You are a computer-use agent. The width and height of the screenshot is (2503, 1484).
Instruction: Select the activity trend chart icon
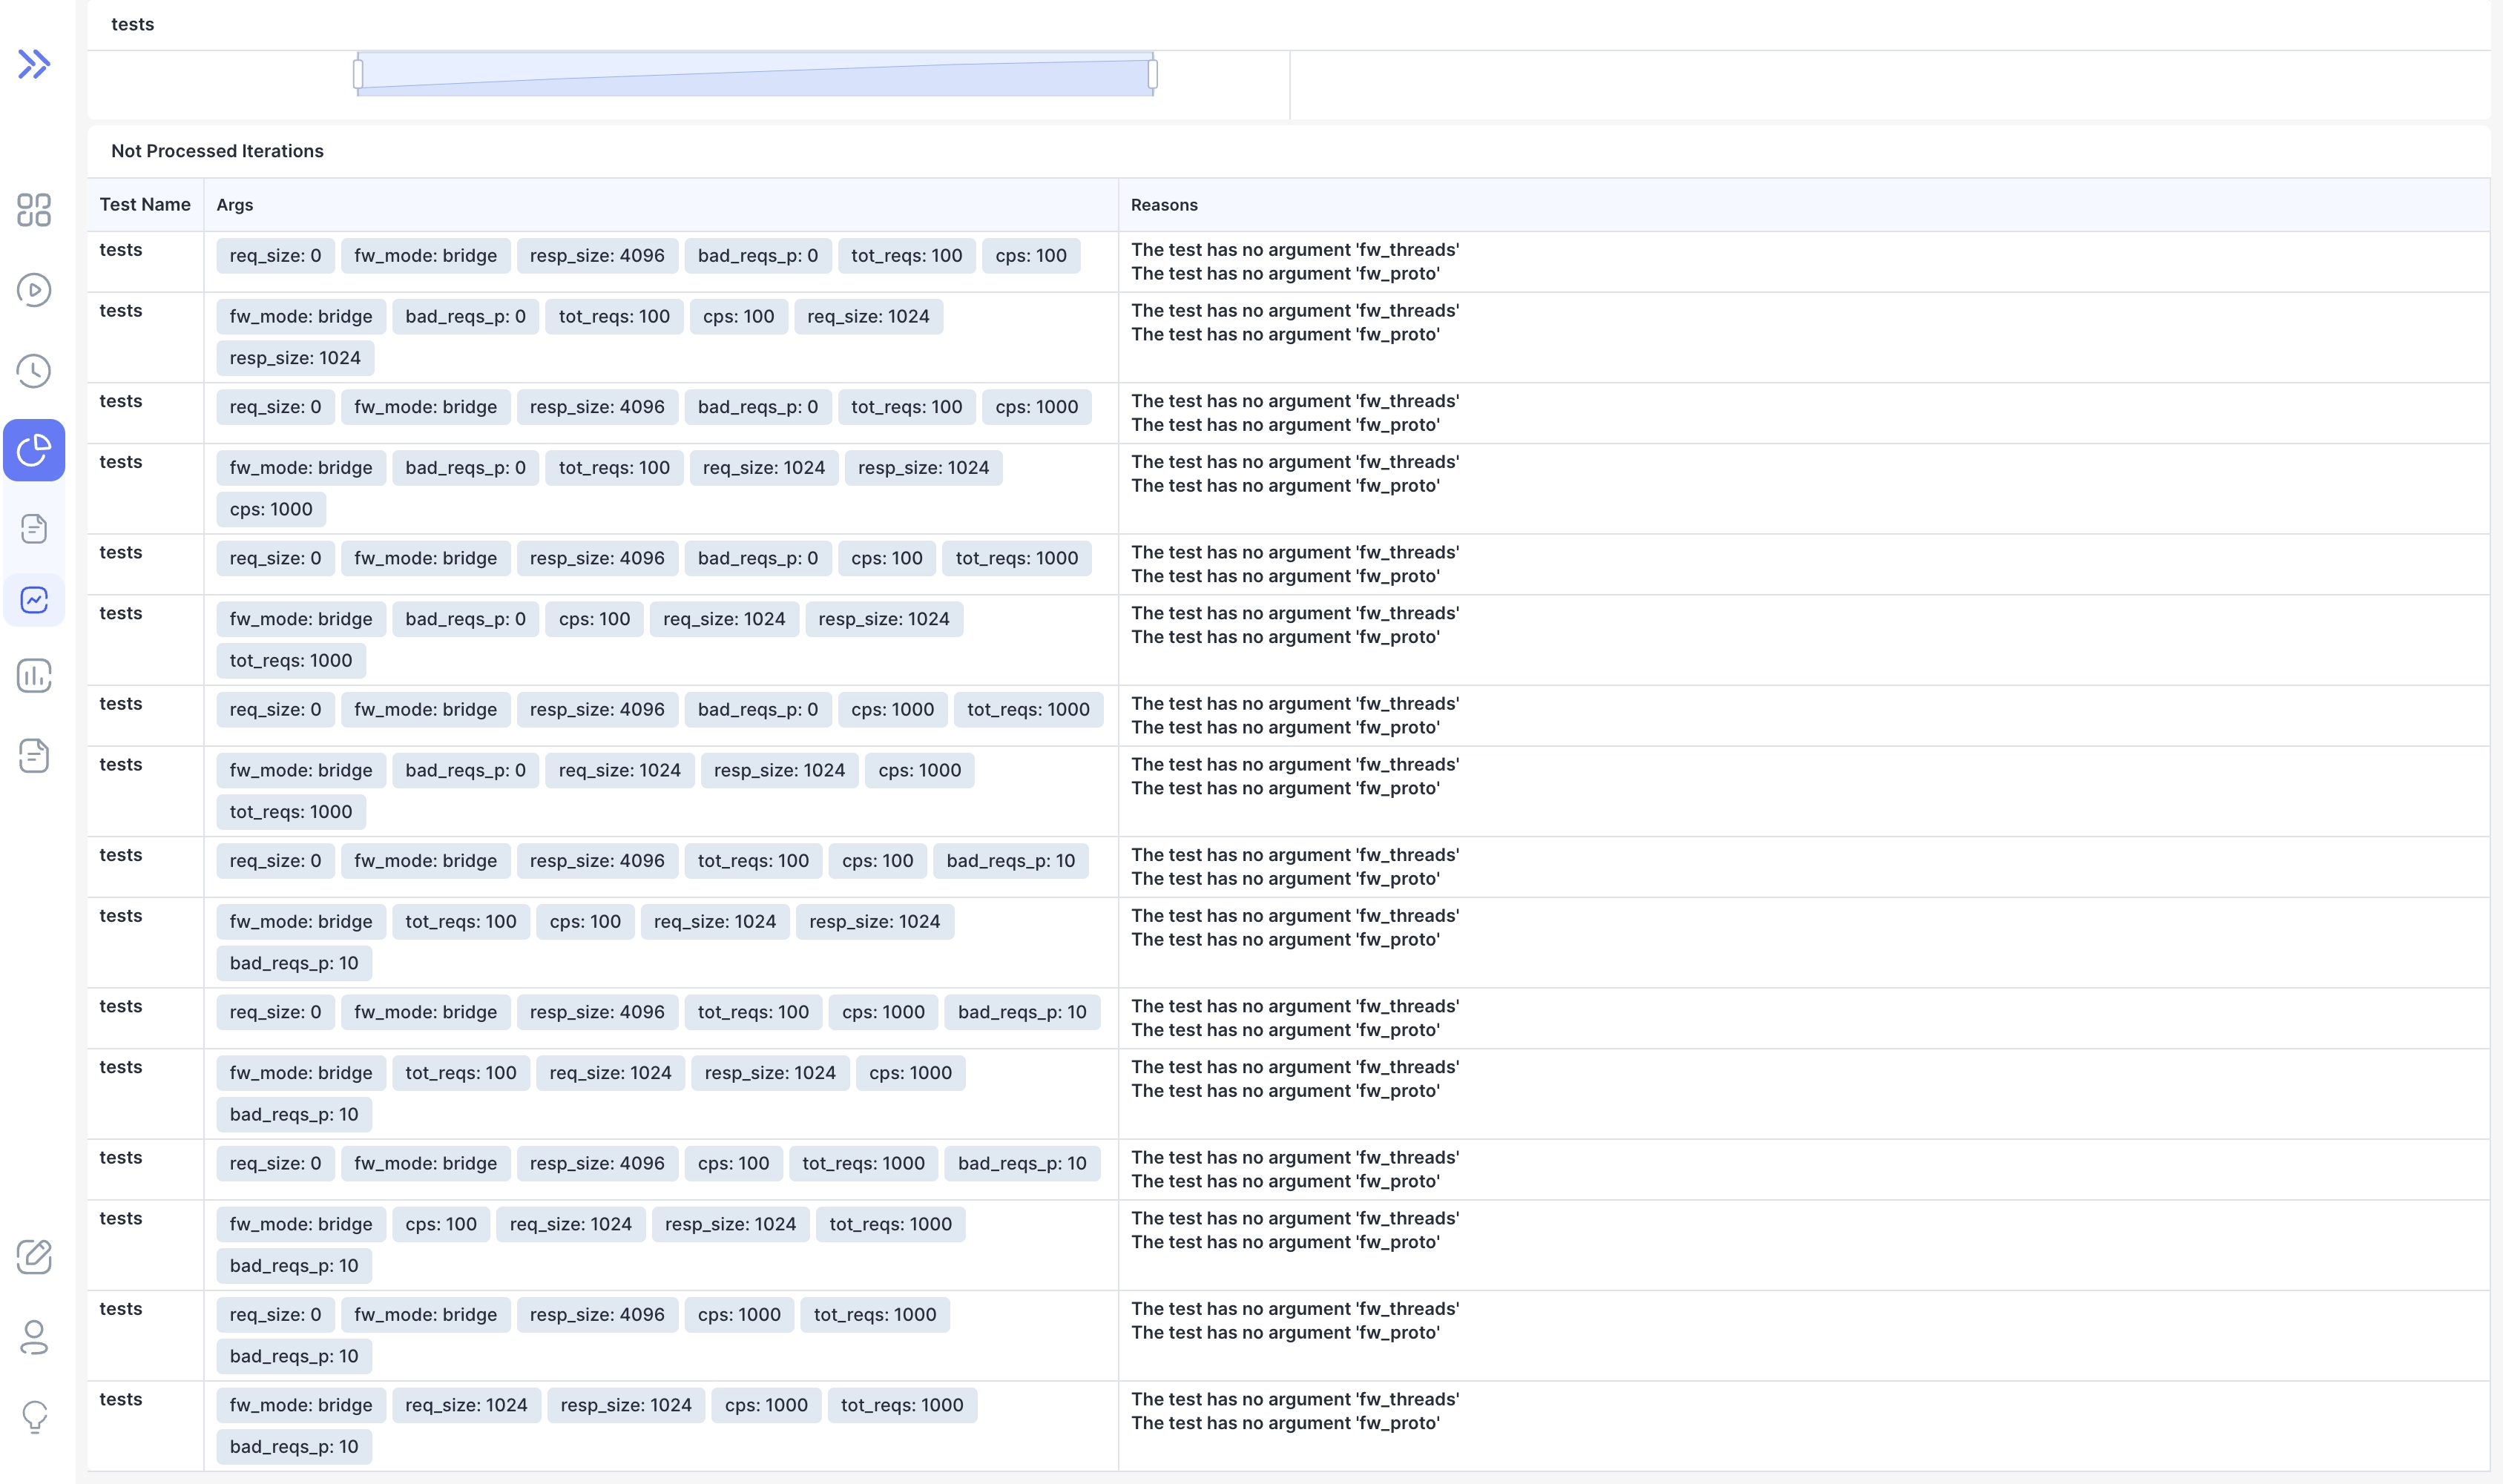coord(34,600)
